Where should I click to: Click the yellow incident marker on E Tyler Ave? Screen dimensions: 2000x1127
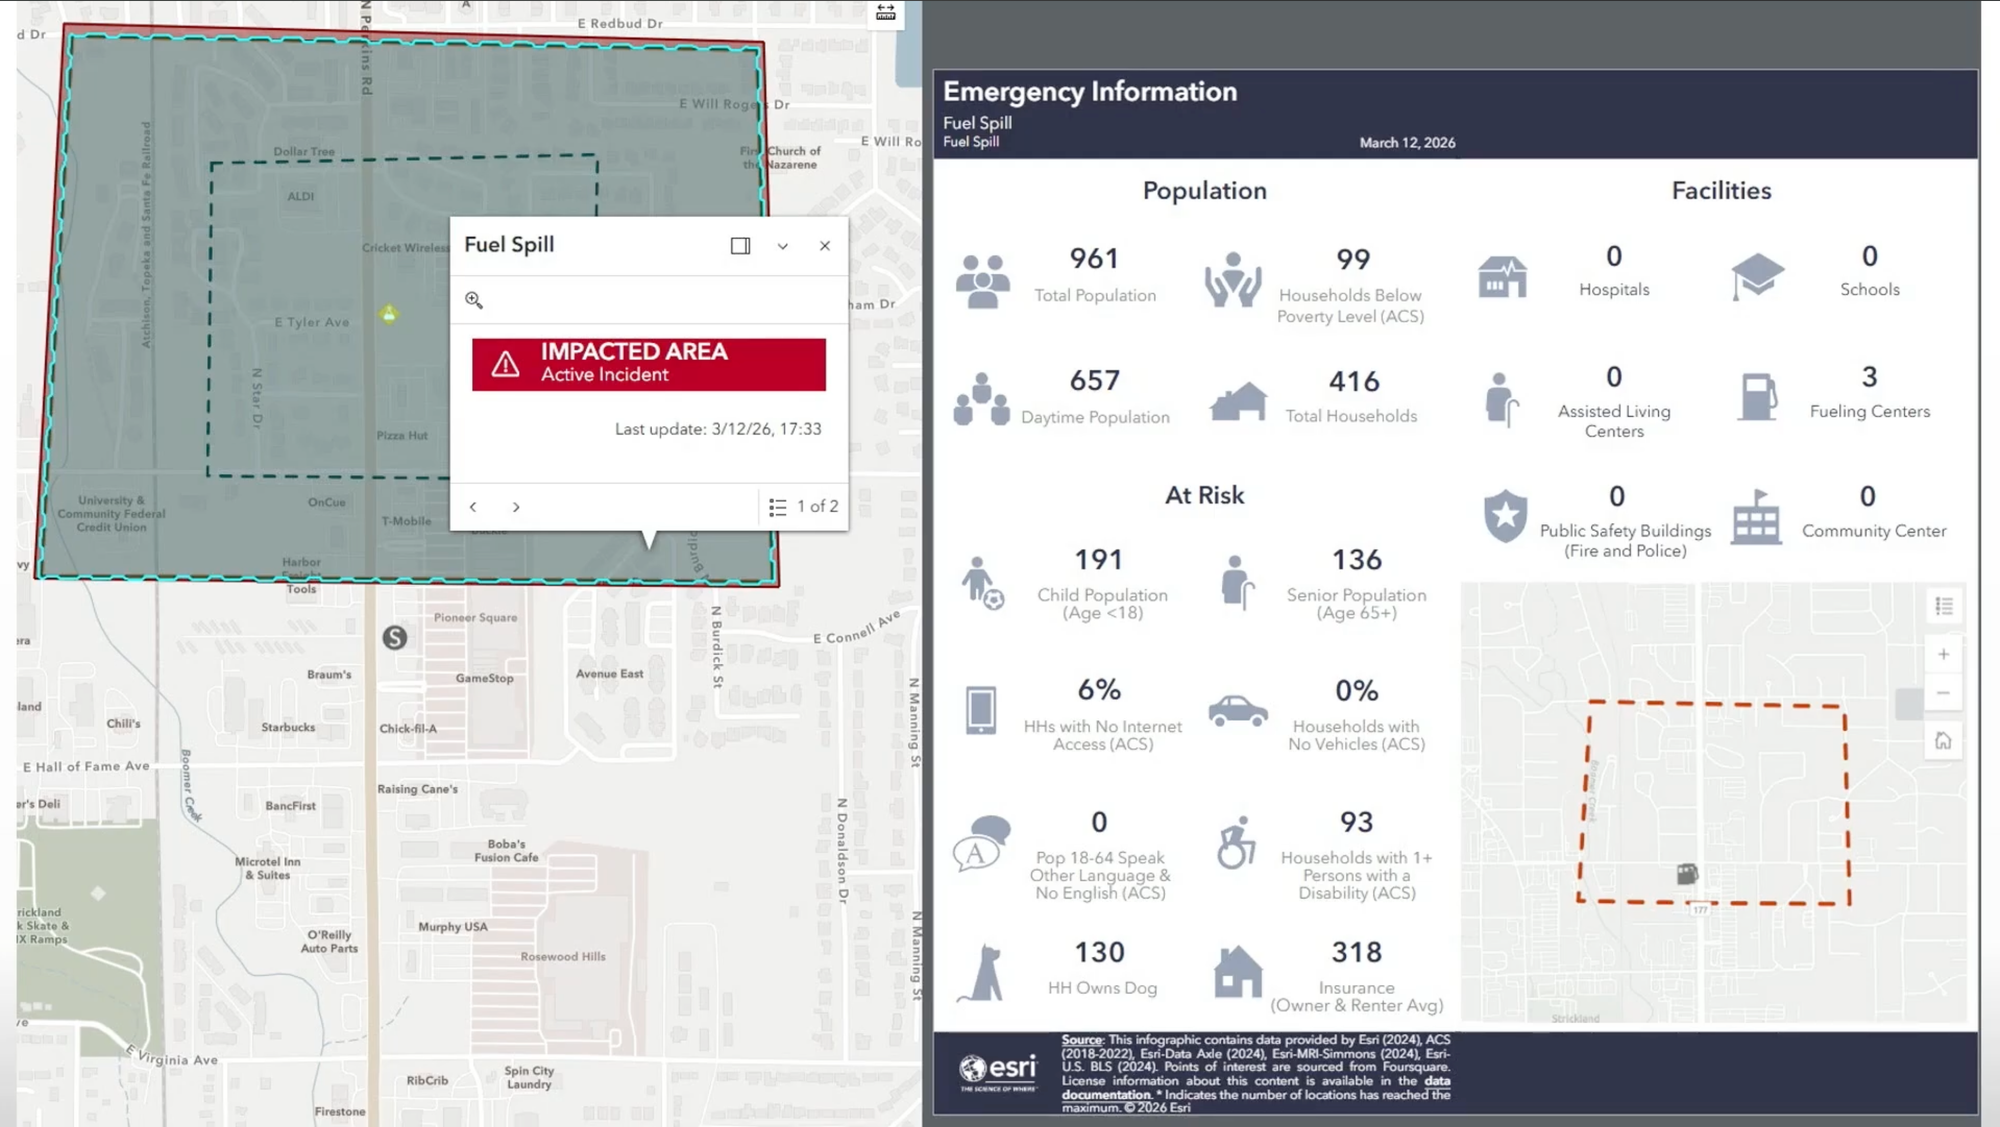point(389,315)
